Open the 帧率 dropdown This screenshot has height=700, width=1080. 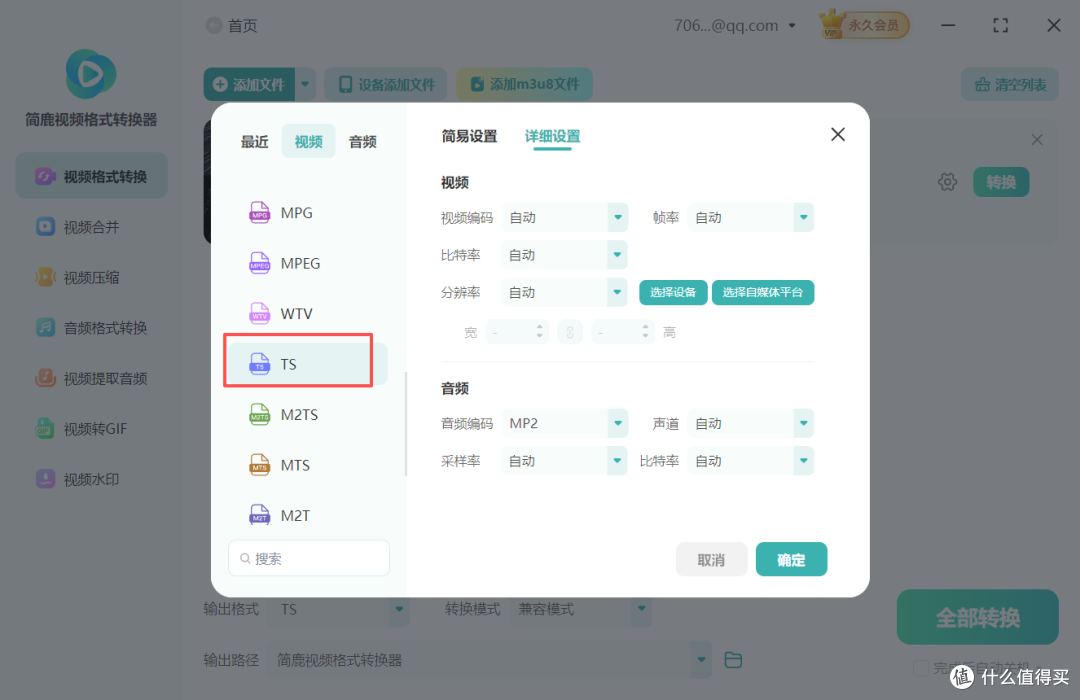pyautogui.click(x=751, y=218)
